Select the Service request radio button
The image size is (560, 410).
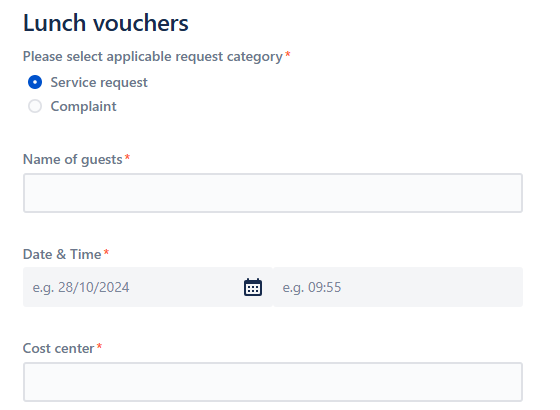(35, 82)
